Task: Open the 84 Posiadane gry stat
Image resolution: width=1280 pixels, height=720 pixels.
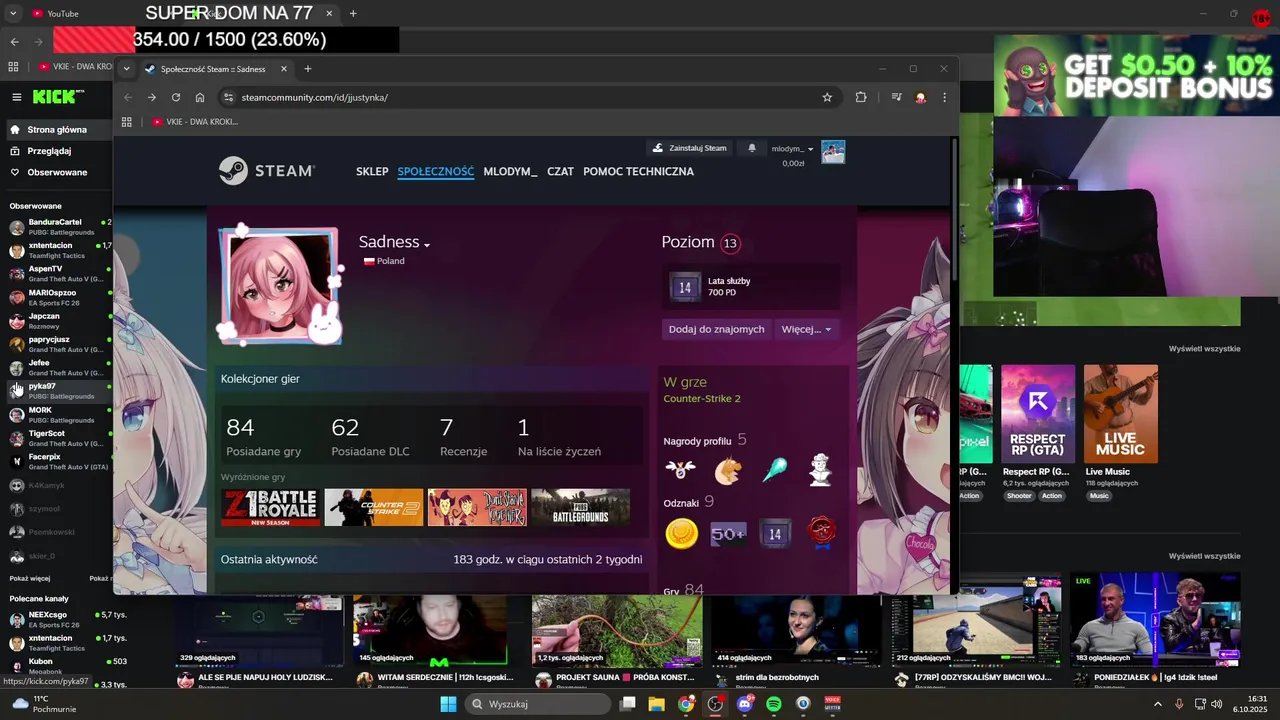Action: [x=263, y=437]
